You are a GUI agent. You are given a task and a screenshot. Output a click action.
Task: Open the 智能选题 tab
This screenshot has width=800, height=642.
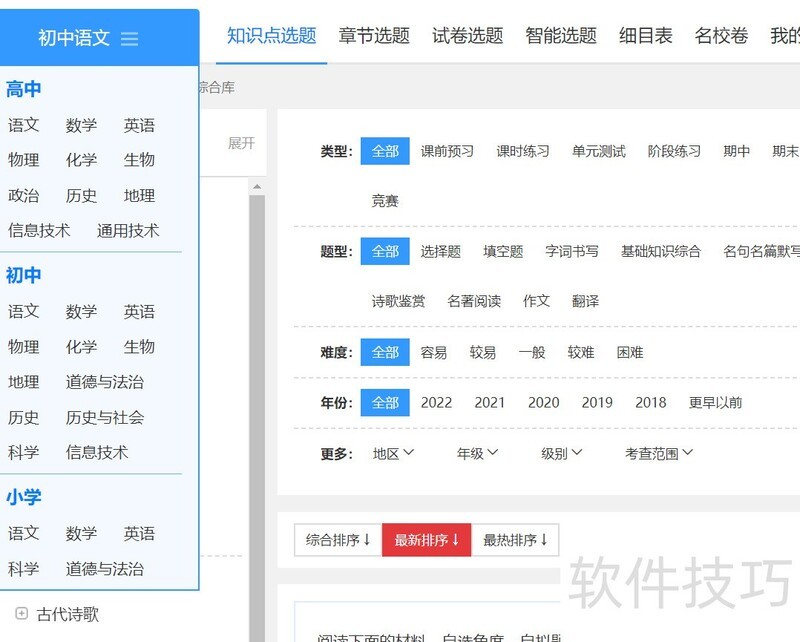coord(561,36)
